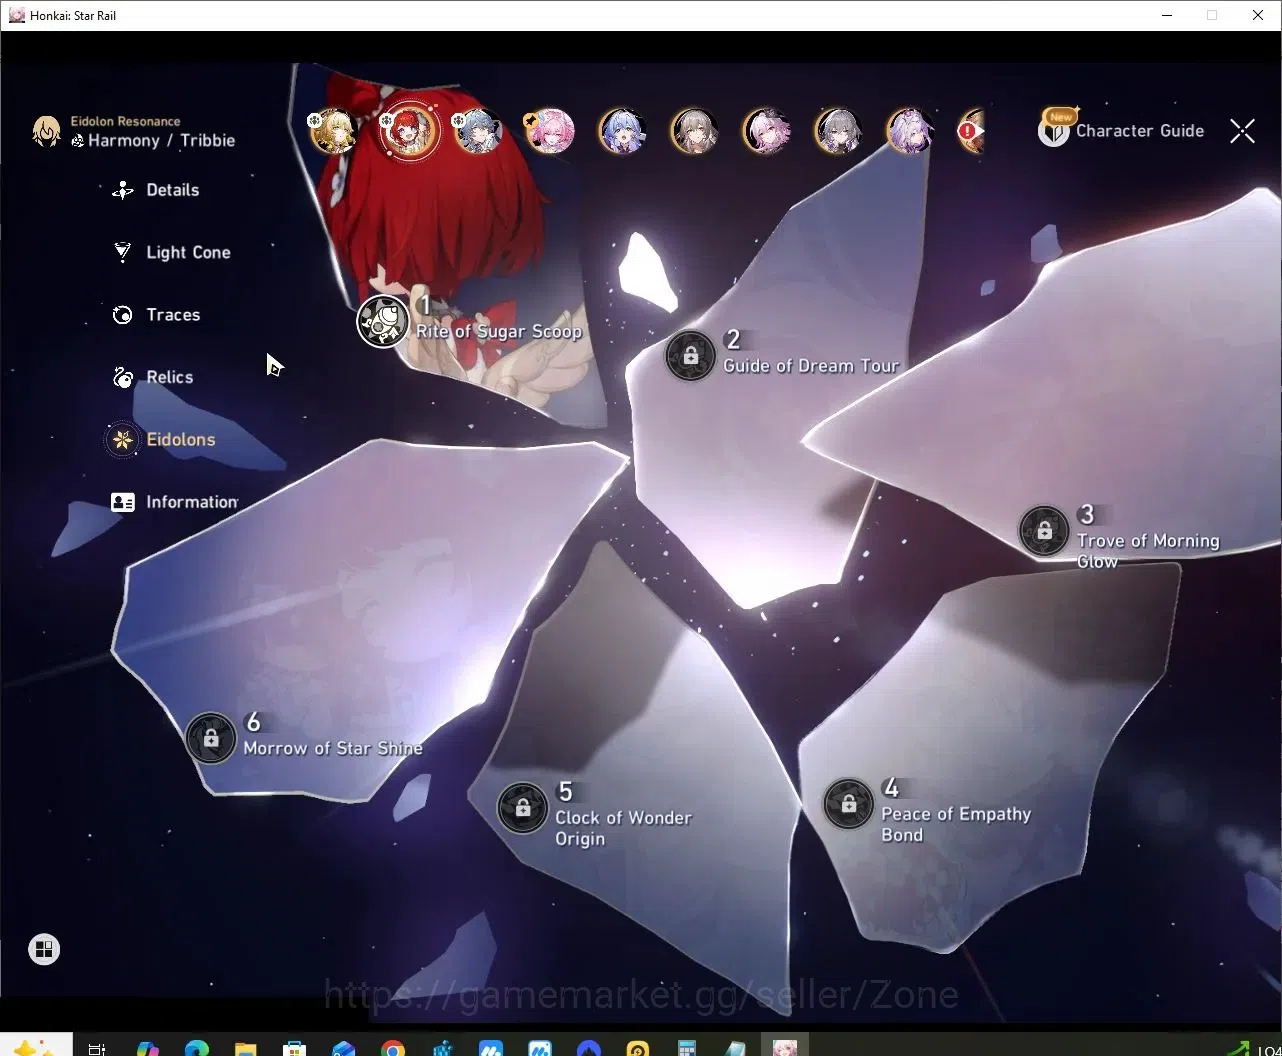The image size is (1282, 1056).
Task: Click the Rite of Sugar Scoop eidolon icon
Action: point(383,321)
